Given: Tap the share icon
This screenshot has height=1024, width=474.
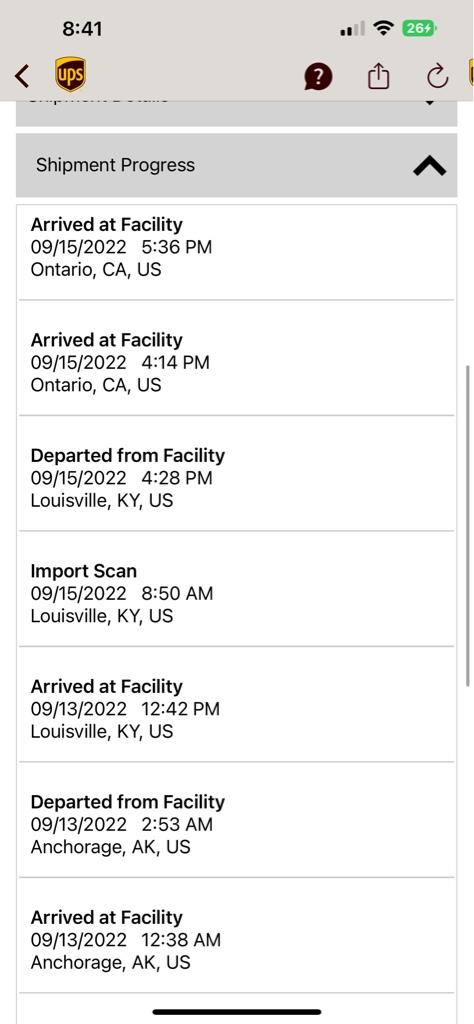Looking at the screenshot, I should [378, 76].
